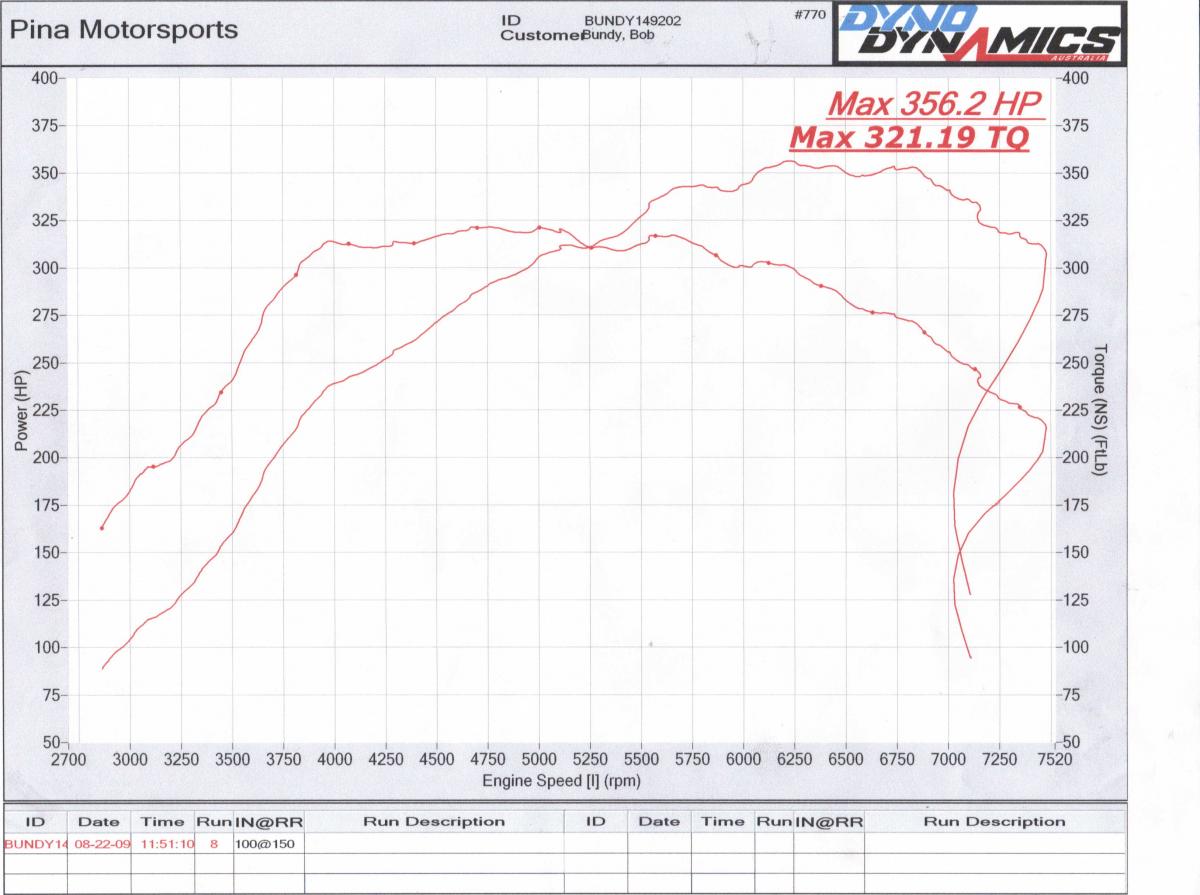Viewport: 1200px width, 895px height.
Task: Click the Dyno Dynamics logo
Action: [978, 35]
